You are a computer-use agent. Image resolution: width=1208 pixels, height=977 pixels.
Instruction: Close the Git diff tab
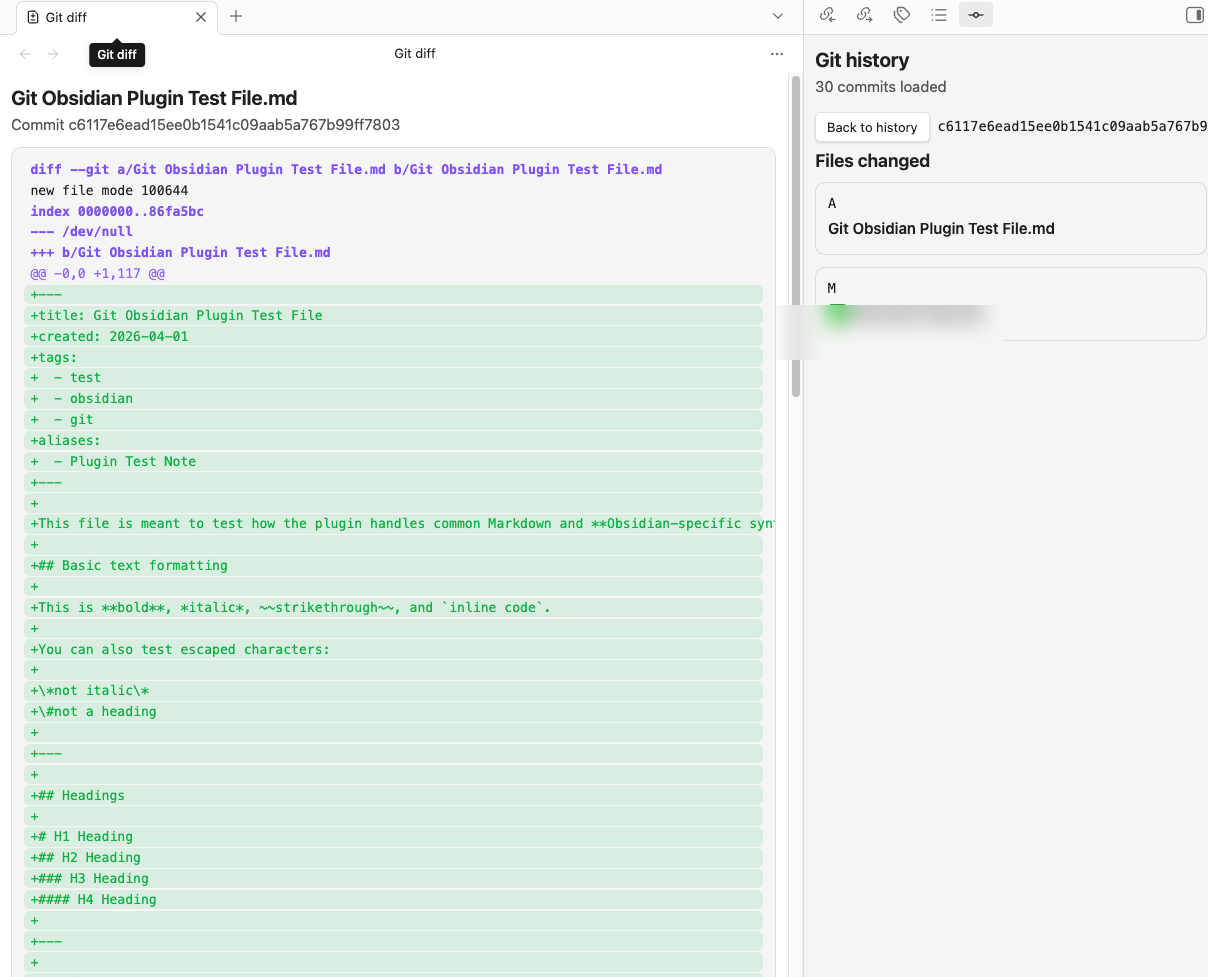[x=201, y=17]
